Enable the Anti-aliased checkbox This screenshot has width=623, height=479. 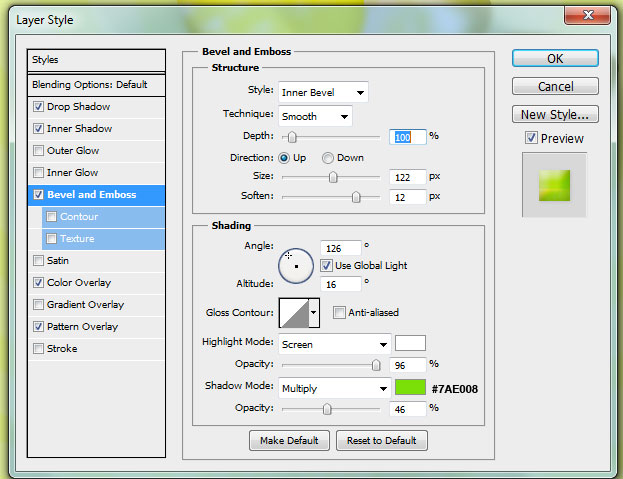pyautogui.click(x=340, y=313)
